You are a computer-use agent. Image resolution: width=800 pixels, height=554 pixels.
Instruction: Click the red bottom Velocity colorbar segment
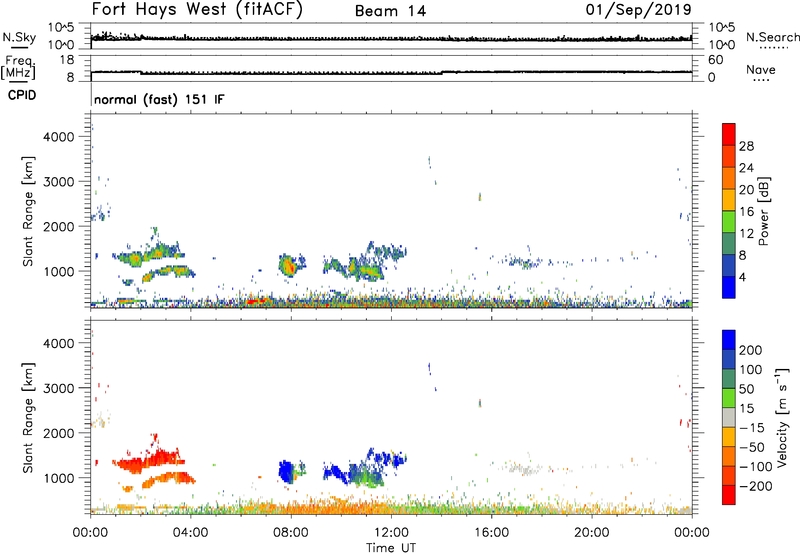pyautogui.click(x=729, y=495)
